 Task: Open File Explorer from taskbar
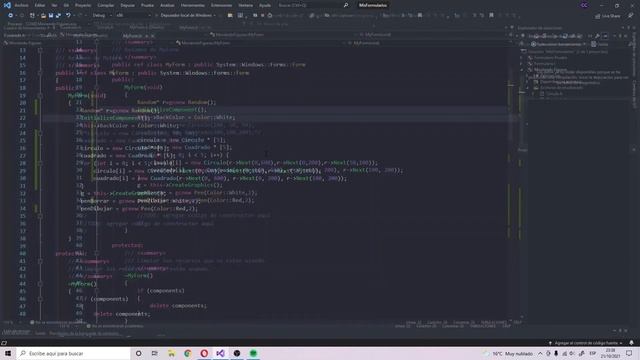click(x=171, y=353)
